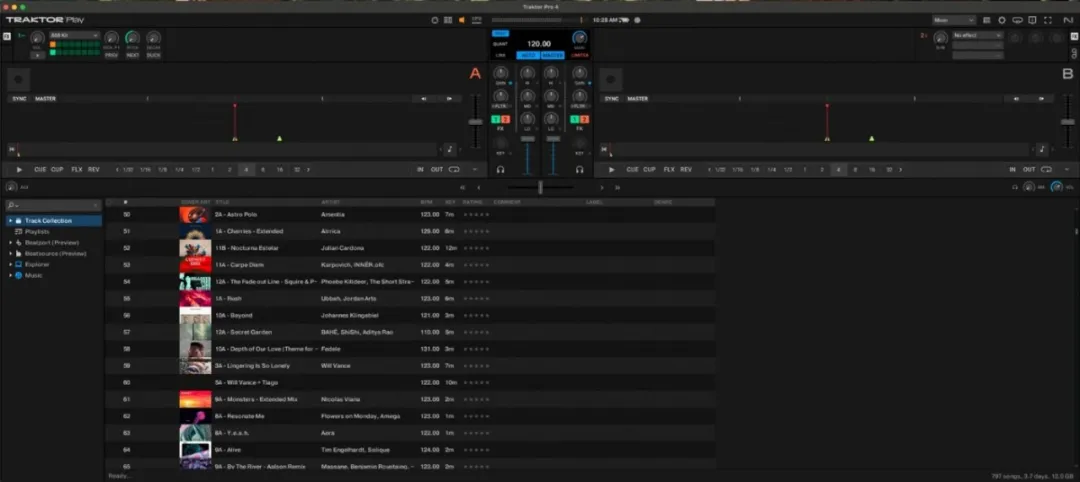Toggle QUANT quantize in master panel
1080x482 pixels.
[x=500, y=43]
